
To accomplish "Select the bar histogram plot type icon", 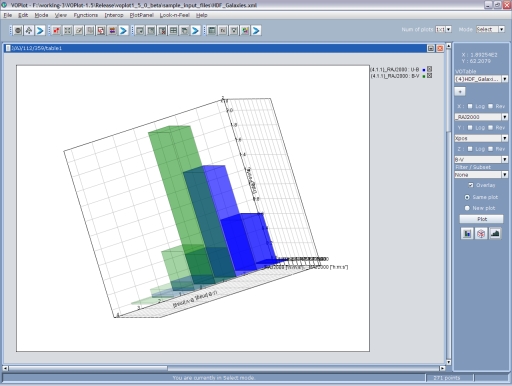I will [x=467, y=234].
